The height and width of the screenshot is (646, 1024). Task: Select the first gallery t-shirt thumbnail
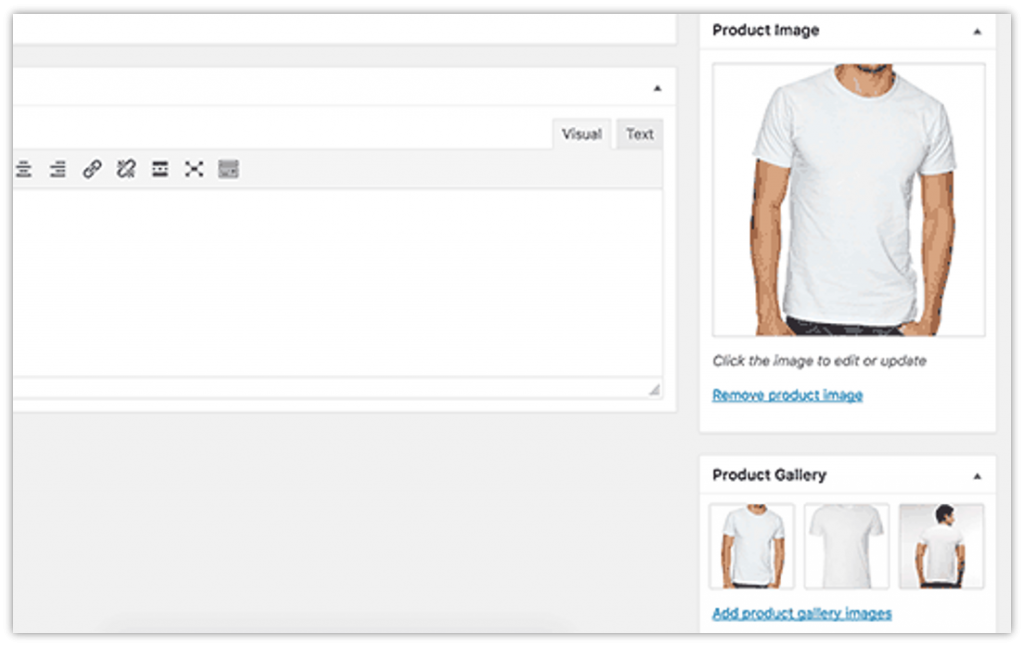(751, 545)
